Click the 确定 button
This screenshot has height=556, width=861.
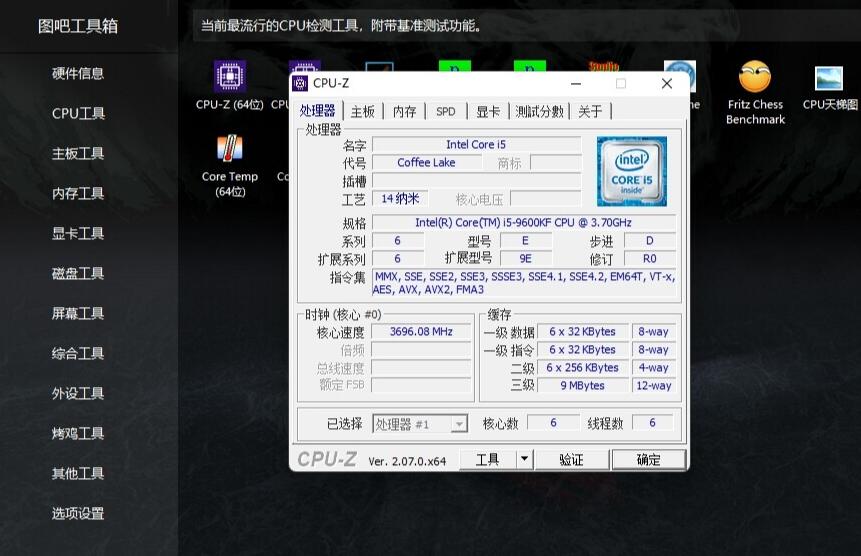pos(648,459)
